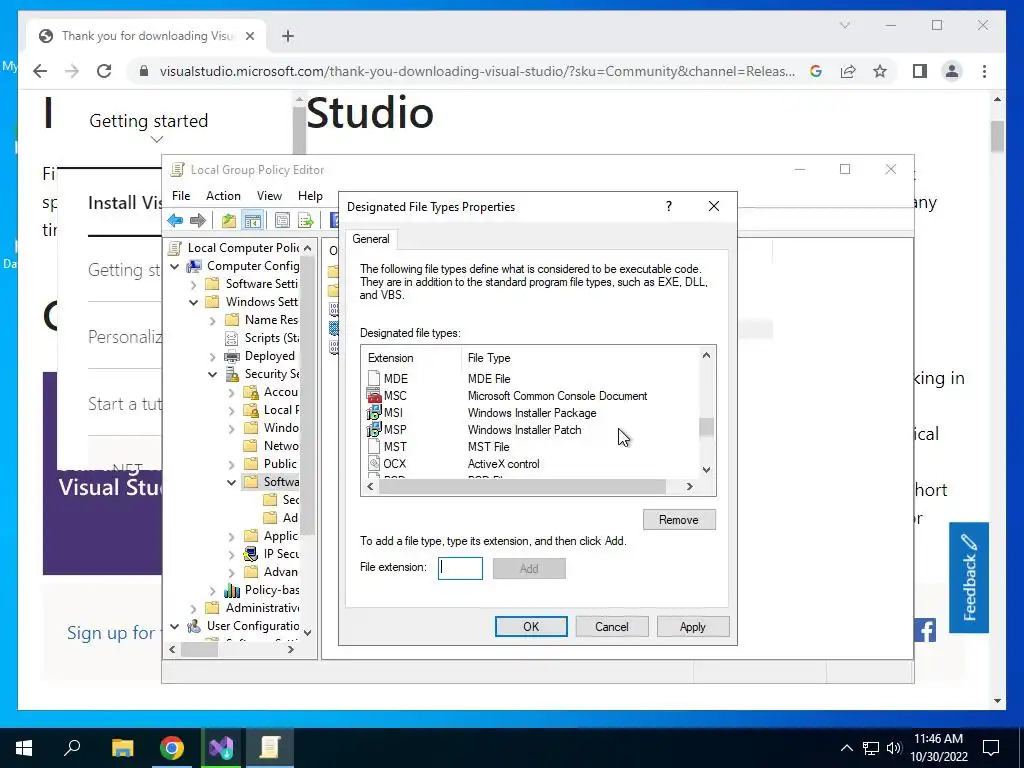This screenshot has width=1024, height=768.
Task: Click Chrome's side panel icon
Action: 920,71
